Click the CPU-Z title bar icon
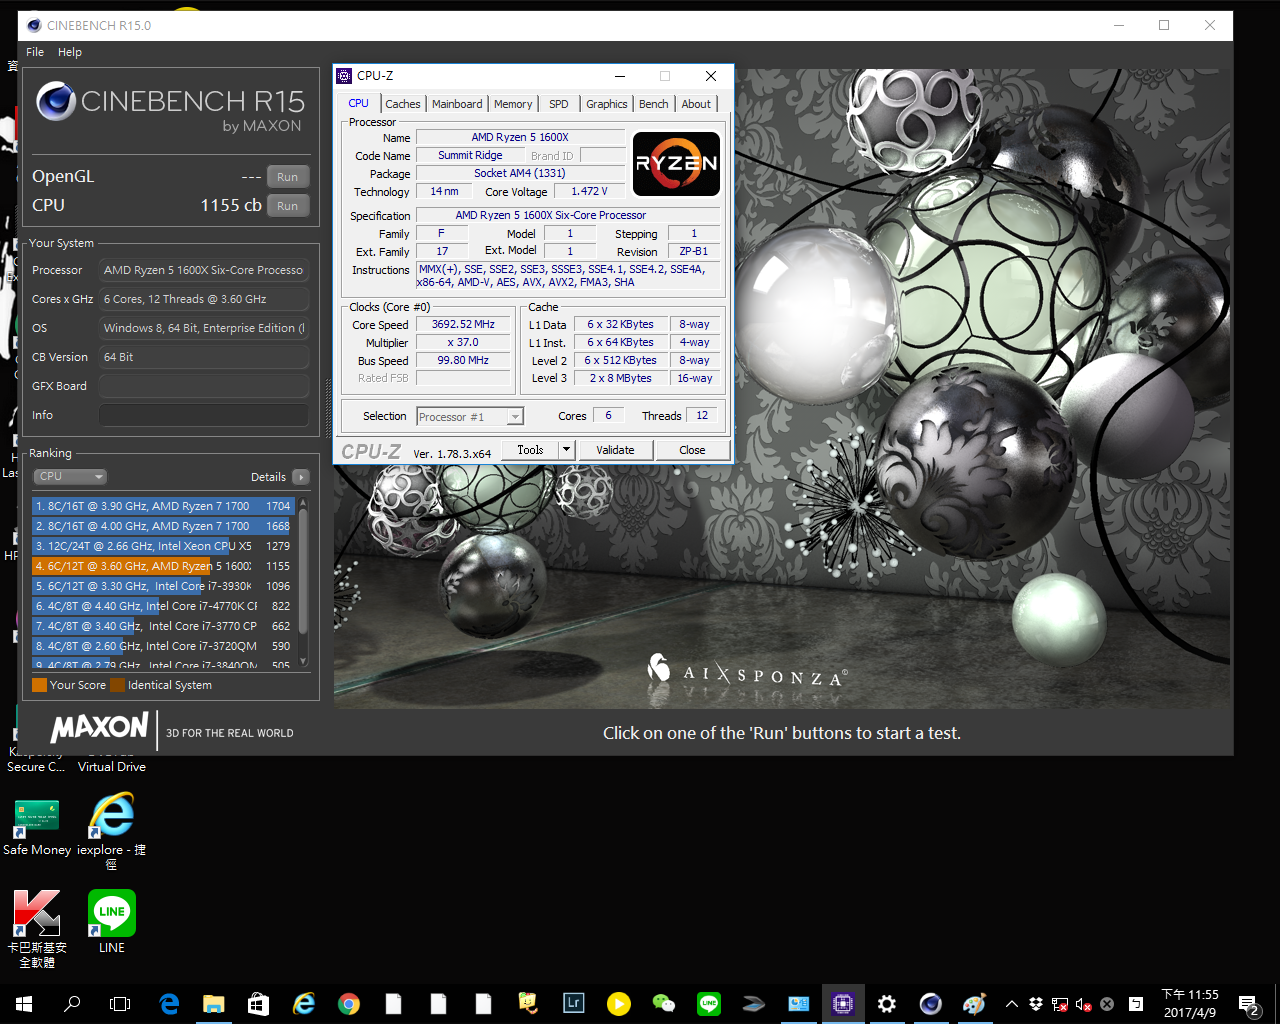1280x1024 pixels. point(344,76)
